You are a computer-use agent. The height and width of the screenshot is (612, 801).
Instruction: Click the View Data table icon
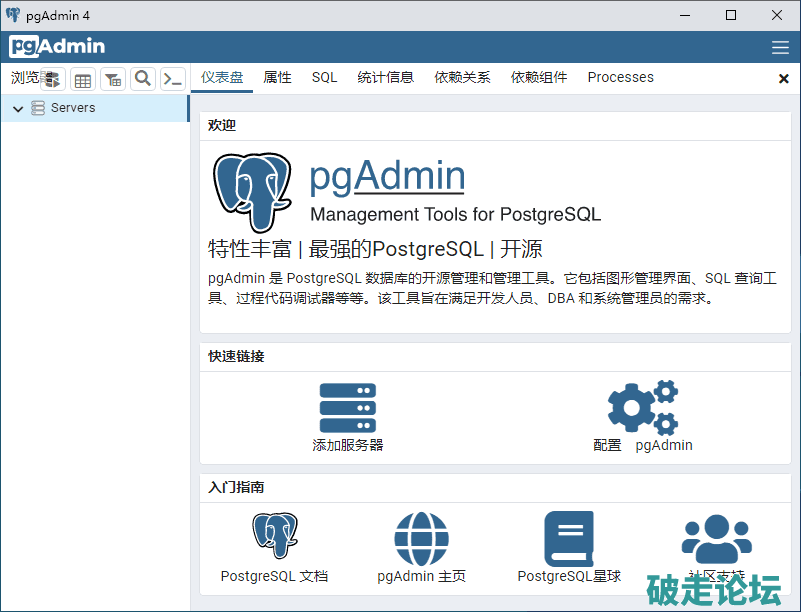point(83,79)
